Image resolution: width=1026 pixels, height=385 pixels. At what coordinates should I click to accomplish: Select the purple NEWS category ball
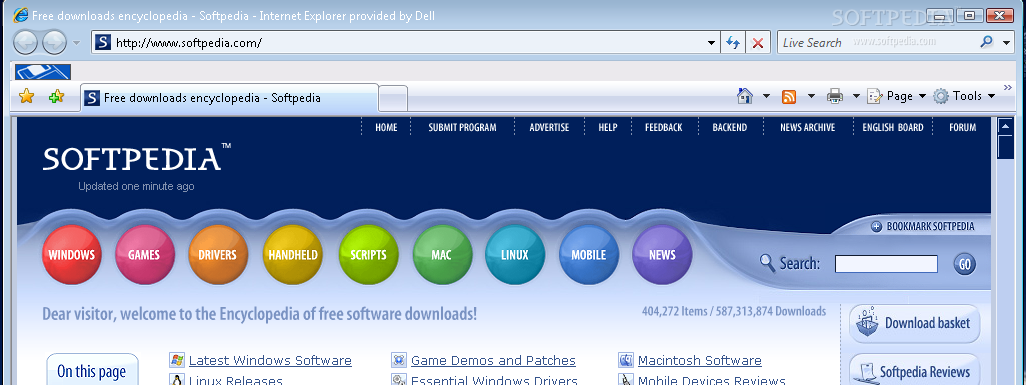pyautogui.click(x=662, y=255)
